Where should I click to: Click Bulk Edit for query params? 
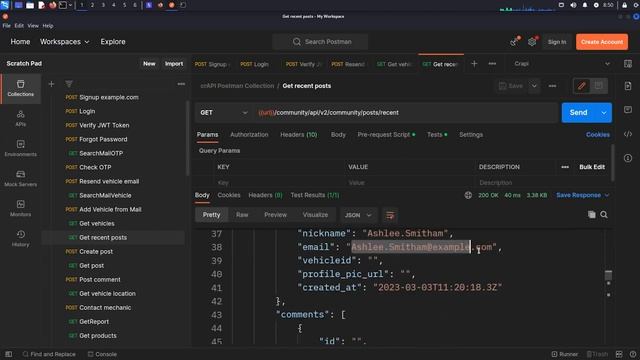tap(592, 167)
